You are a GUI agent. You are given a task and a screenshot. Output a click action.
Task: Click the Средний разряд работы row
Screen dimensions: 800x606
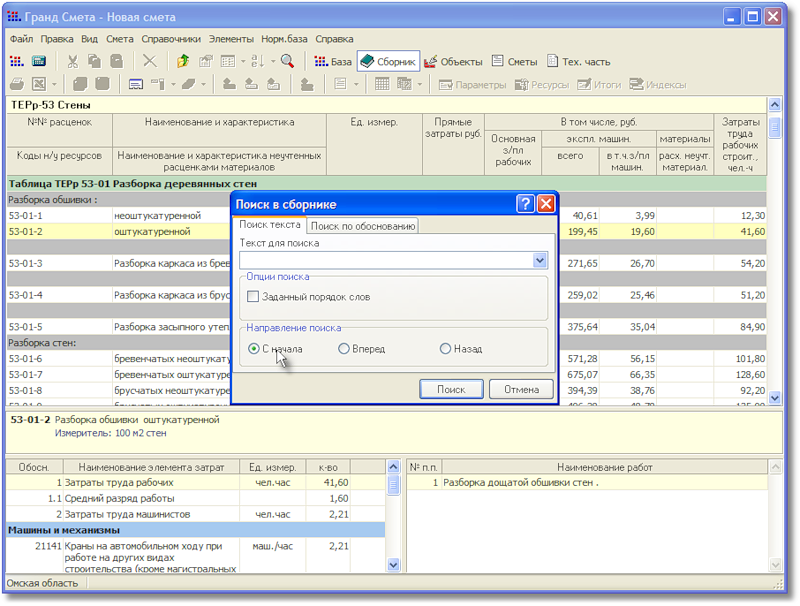tap(195, 498)
